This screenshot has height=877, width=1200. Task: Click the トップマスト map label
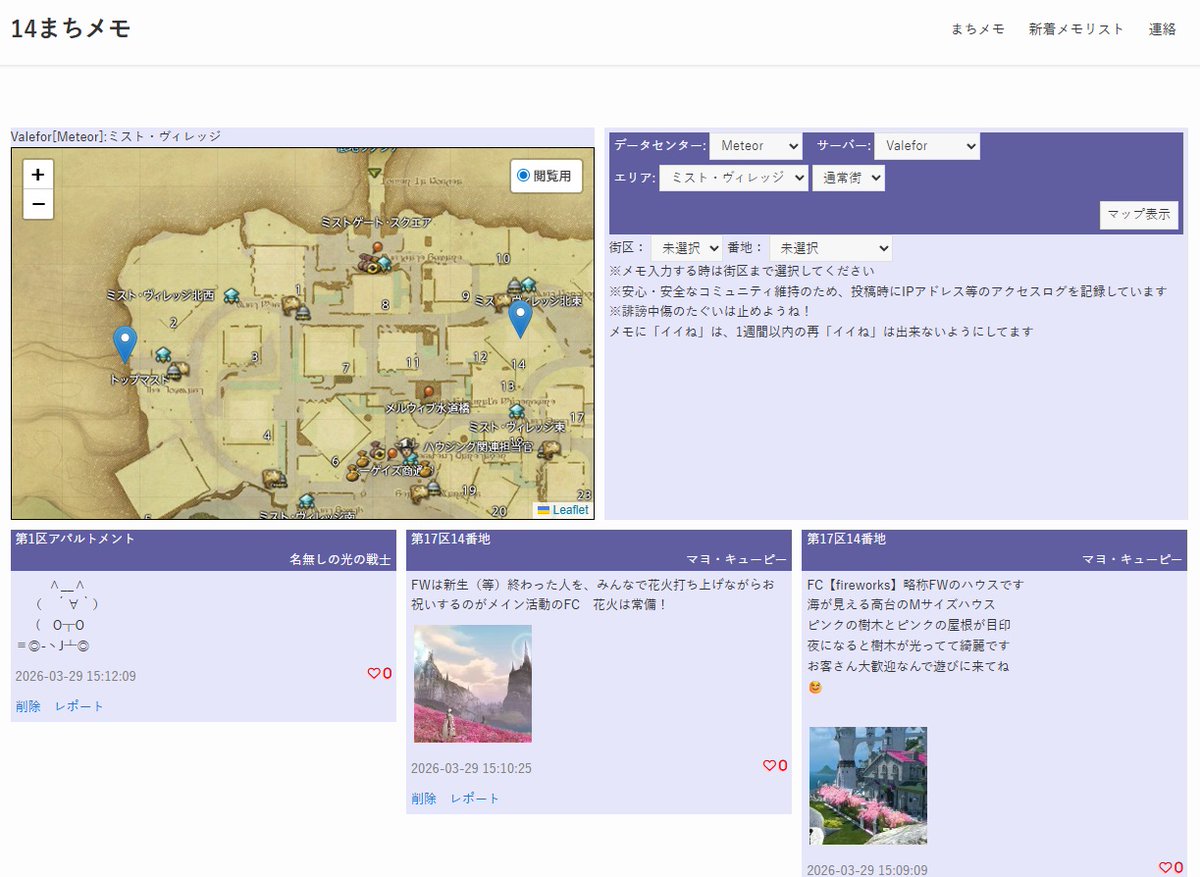[139, 379]
